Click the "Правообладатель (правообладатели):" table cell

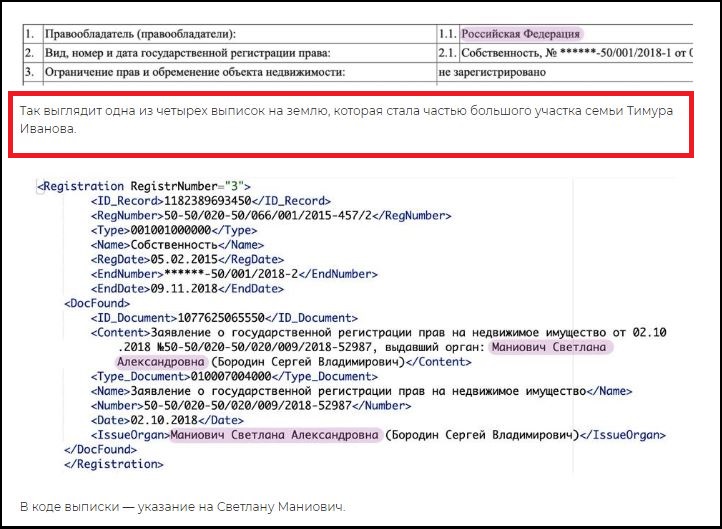pos(143,33)
